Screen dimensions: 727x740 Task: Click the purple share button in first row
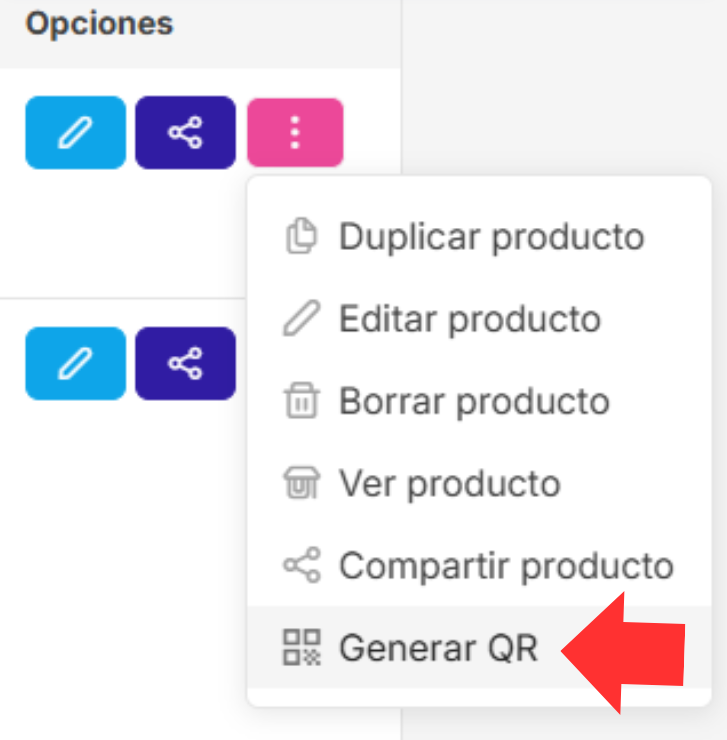click(x=185, y=132)
